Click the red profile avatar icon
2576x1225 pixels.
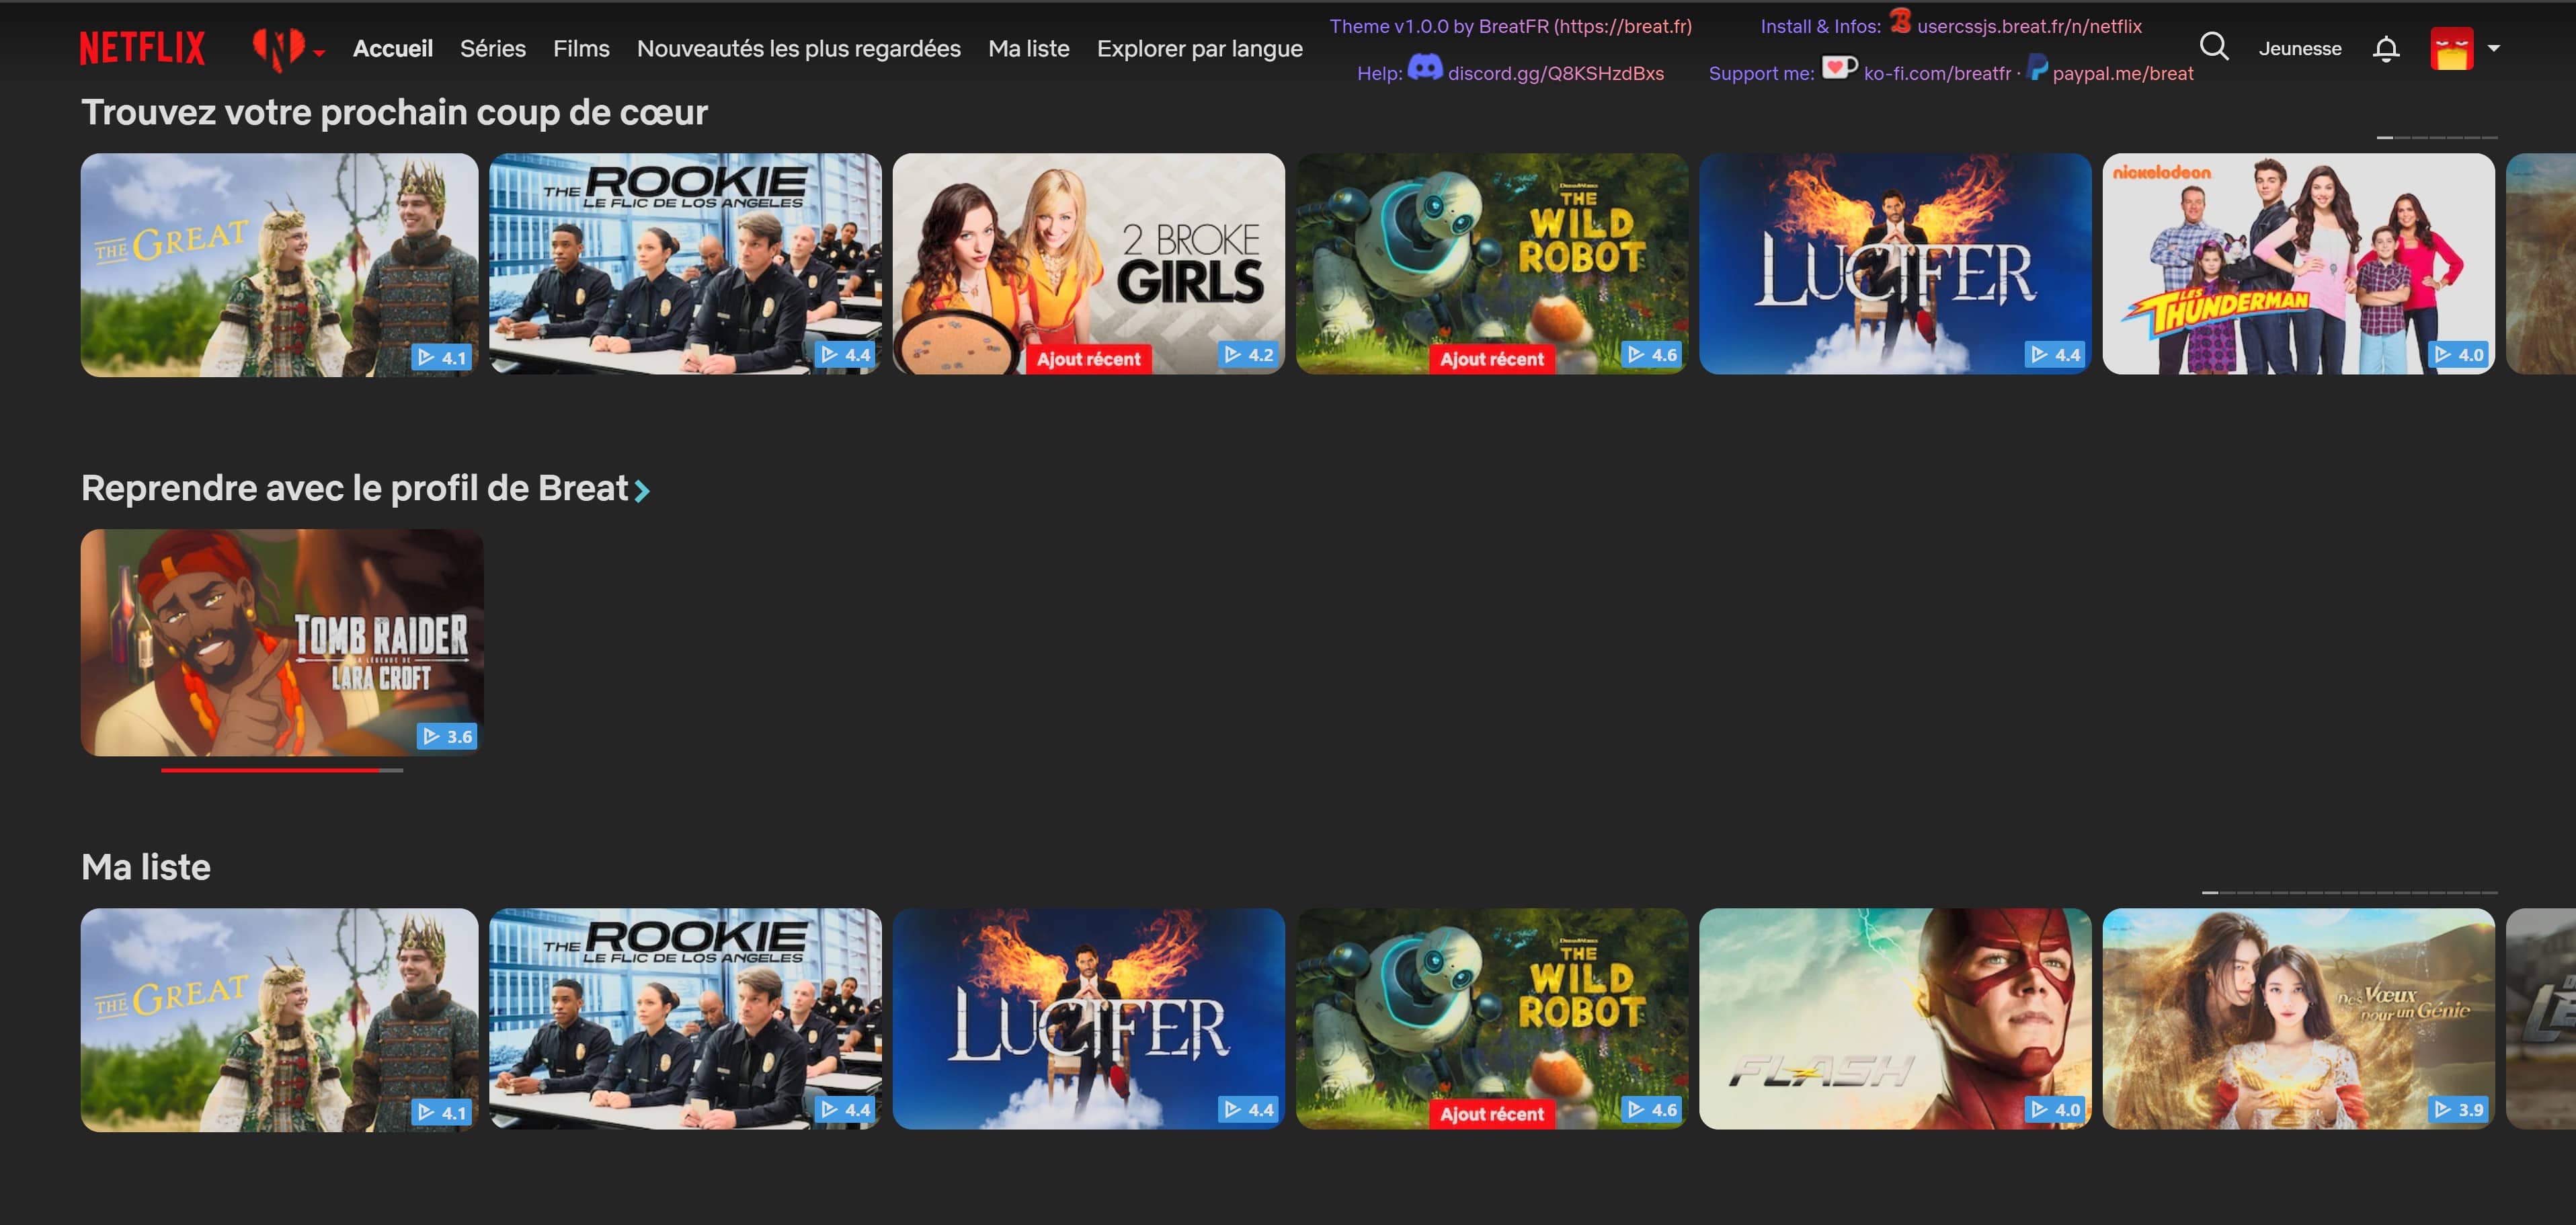(x=2452, y=48)
